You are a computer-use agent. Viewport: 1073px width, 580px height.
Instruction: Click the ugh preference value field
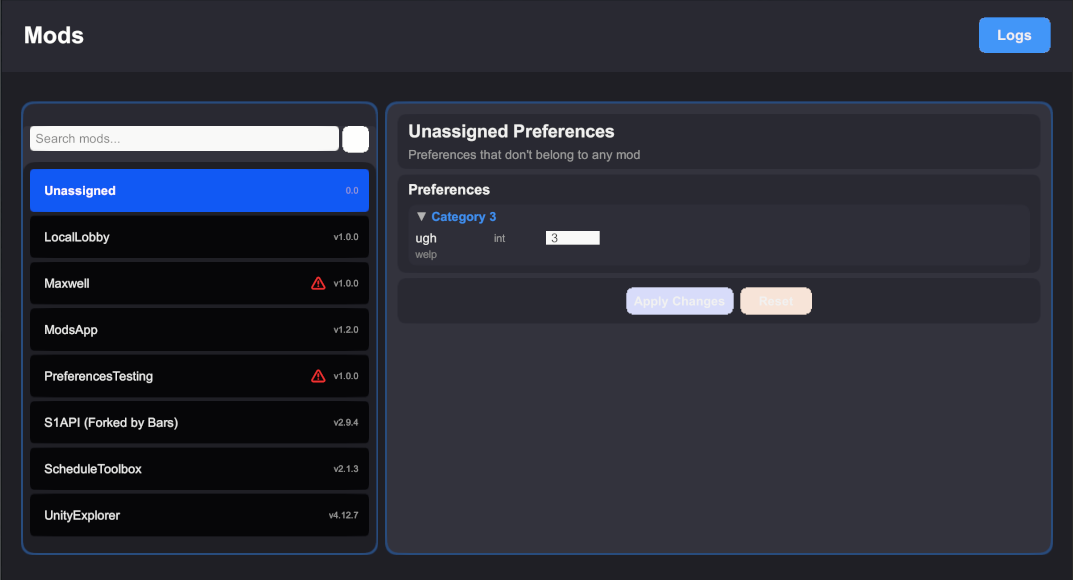[572, 237]
